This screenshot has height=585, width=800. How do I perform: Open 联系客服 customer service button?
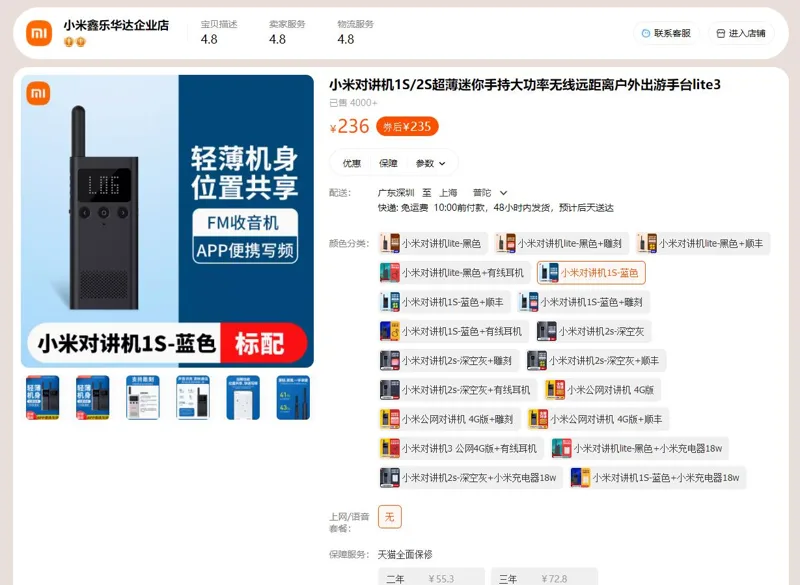666,33
